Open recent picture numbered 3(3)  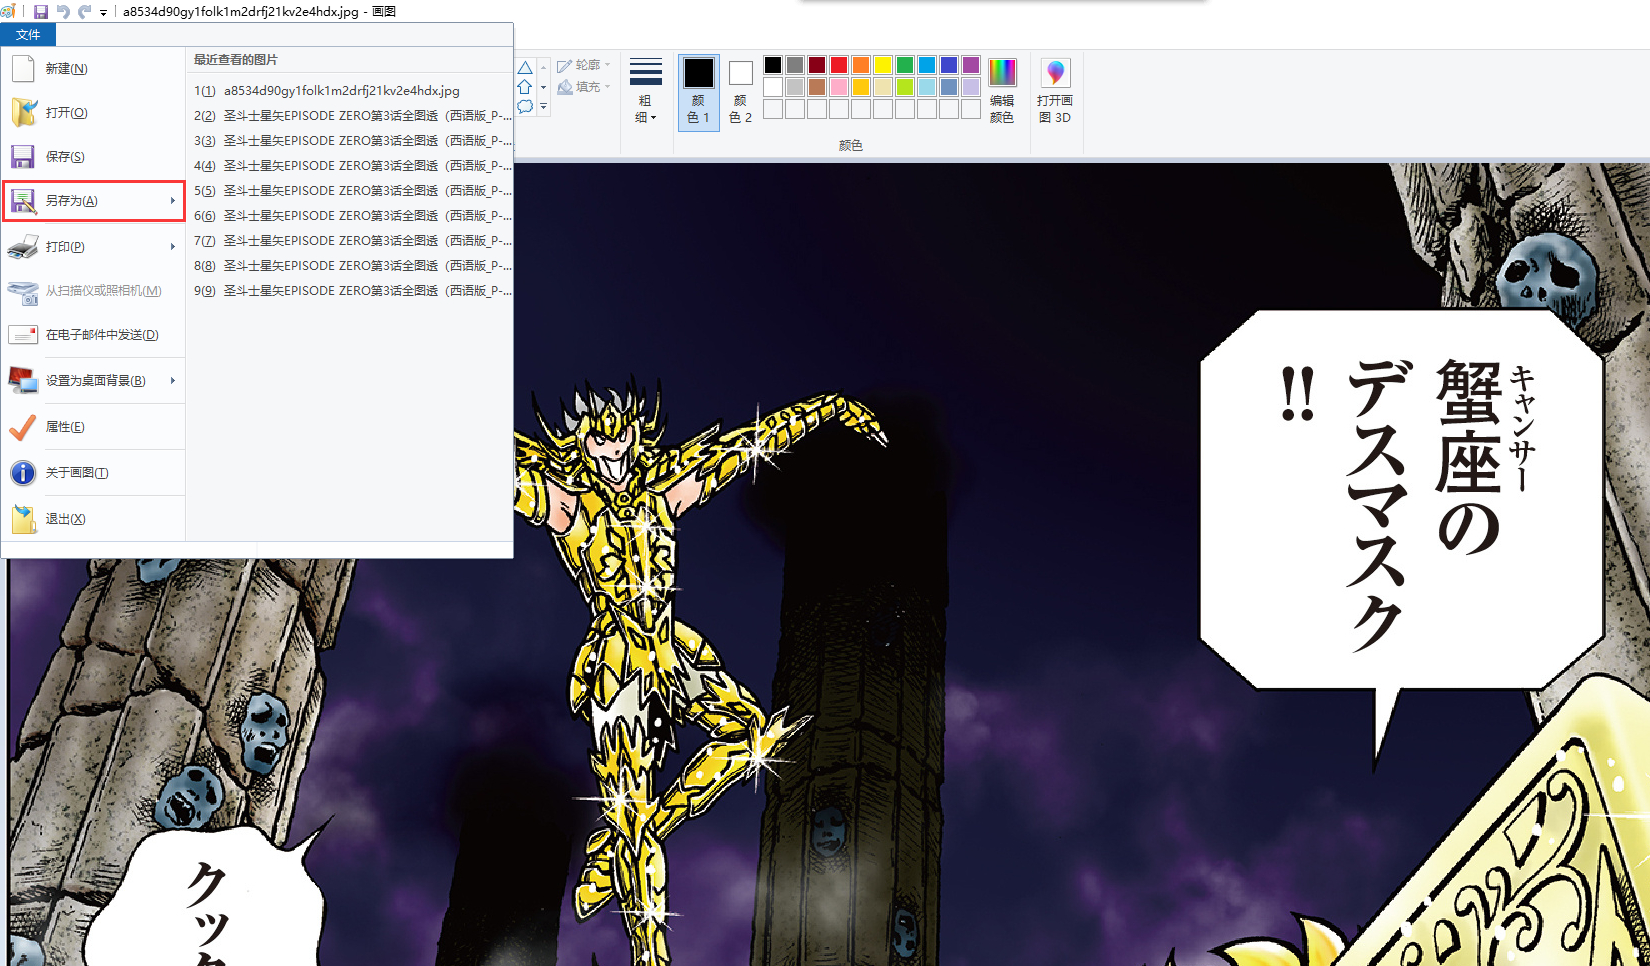click(350, 141)
